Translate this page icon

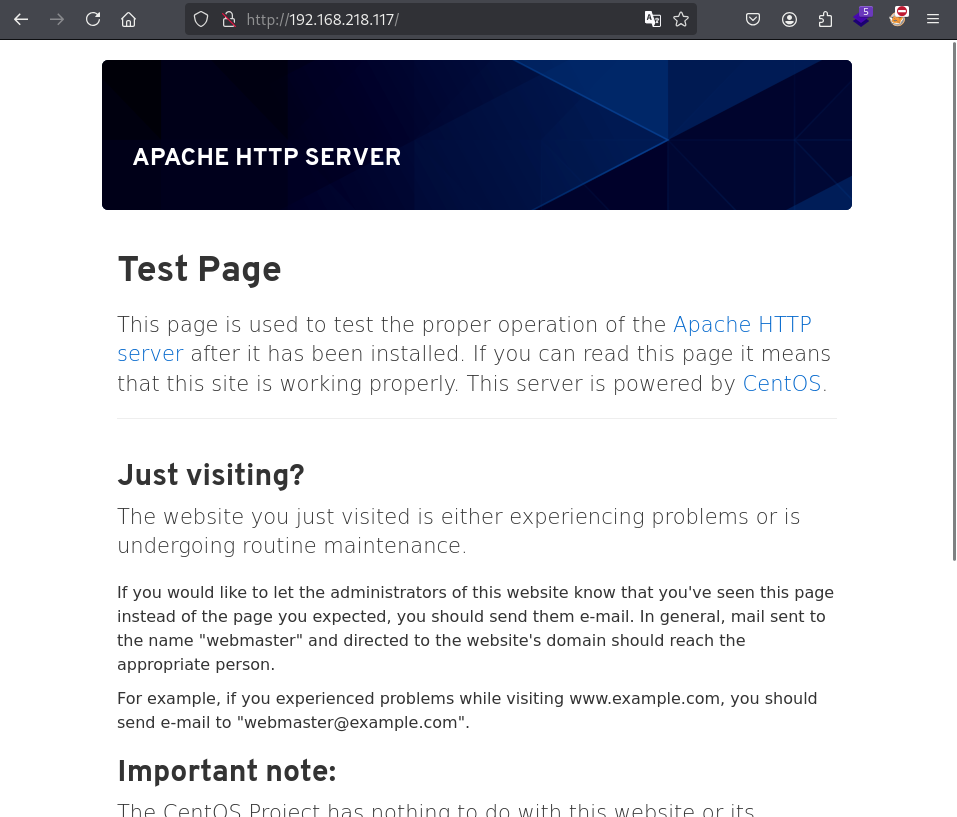pos(652,20)
